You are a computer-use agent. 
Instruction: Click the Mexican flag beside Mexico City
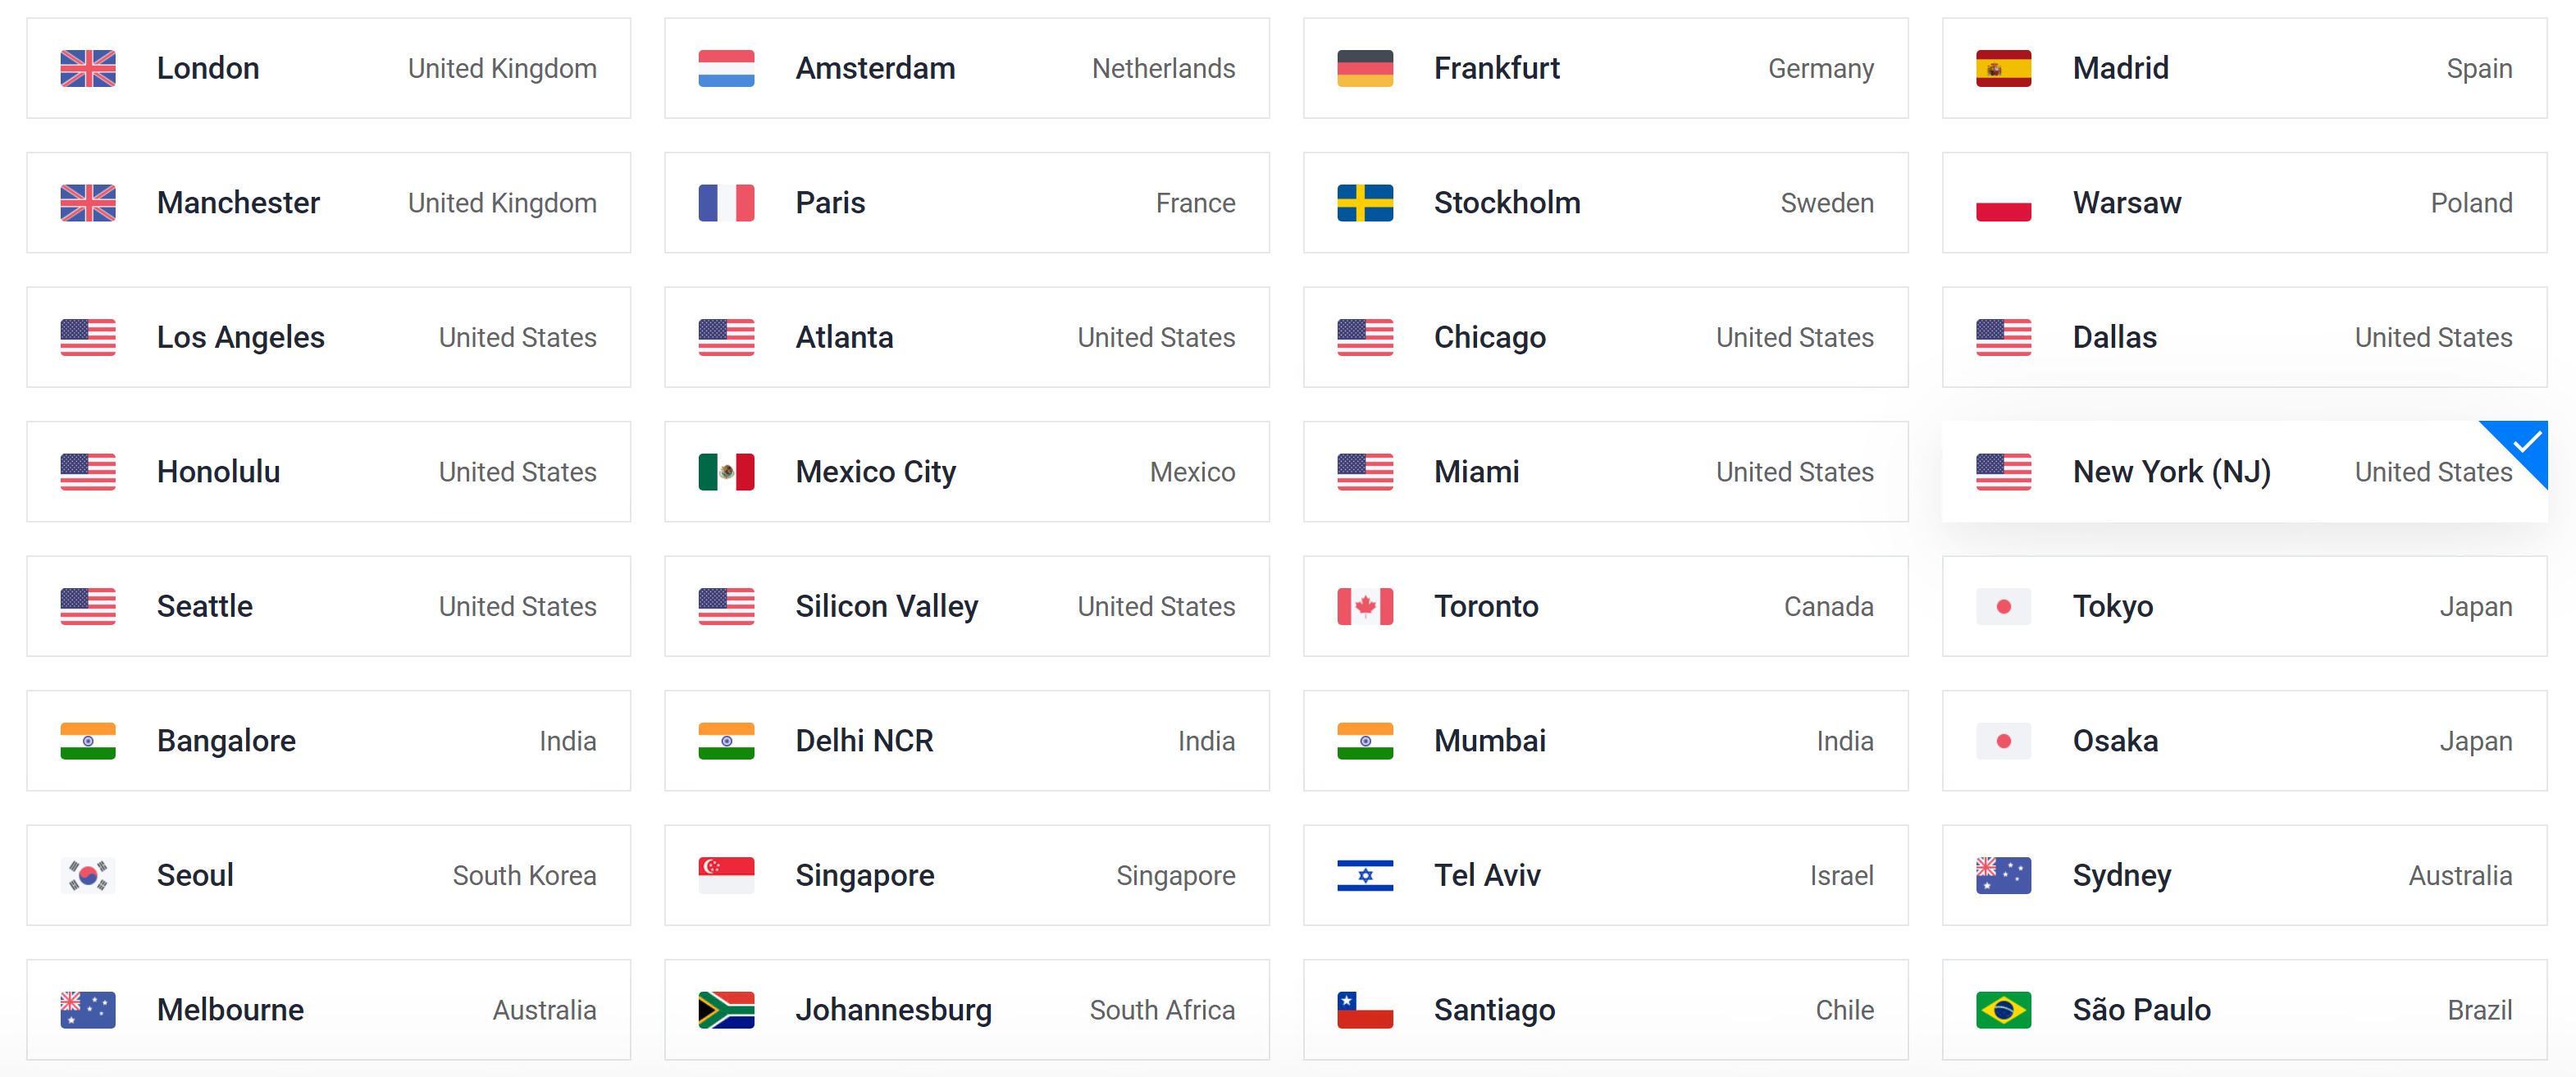coord(726,472)
